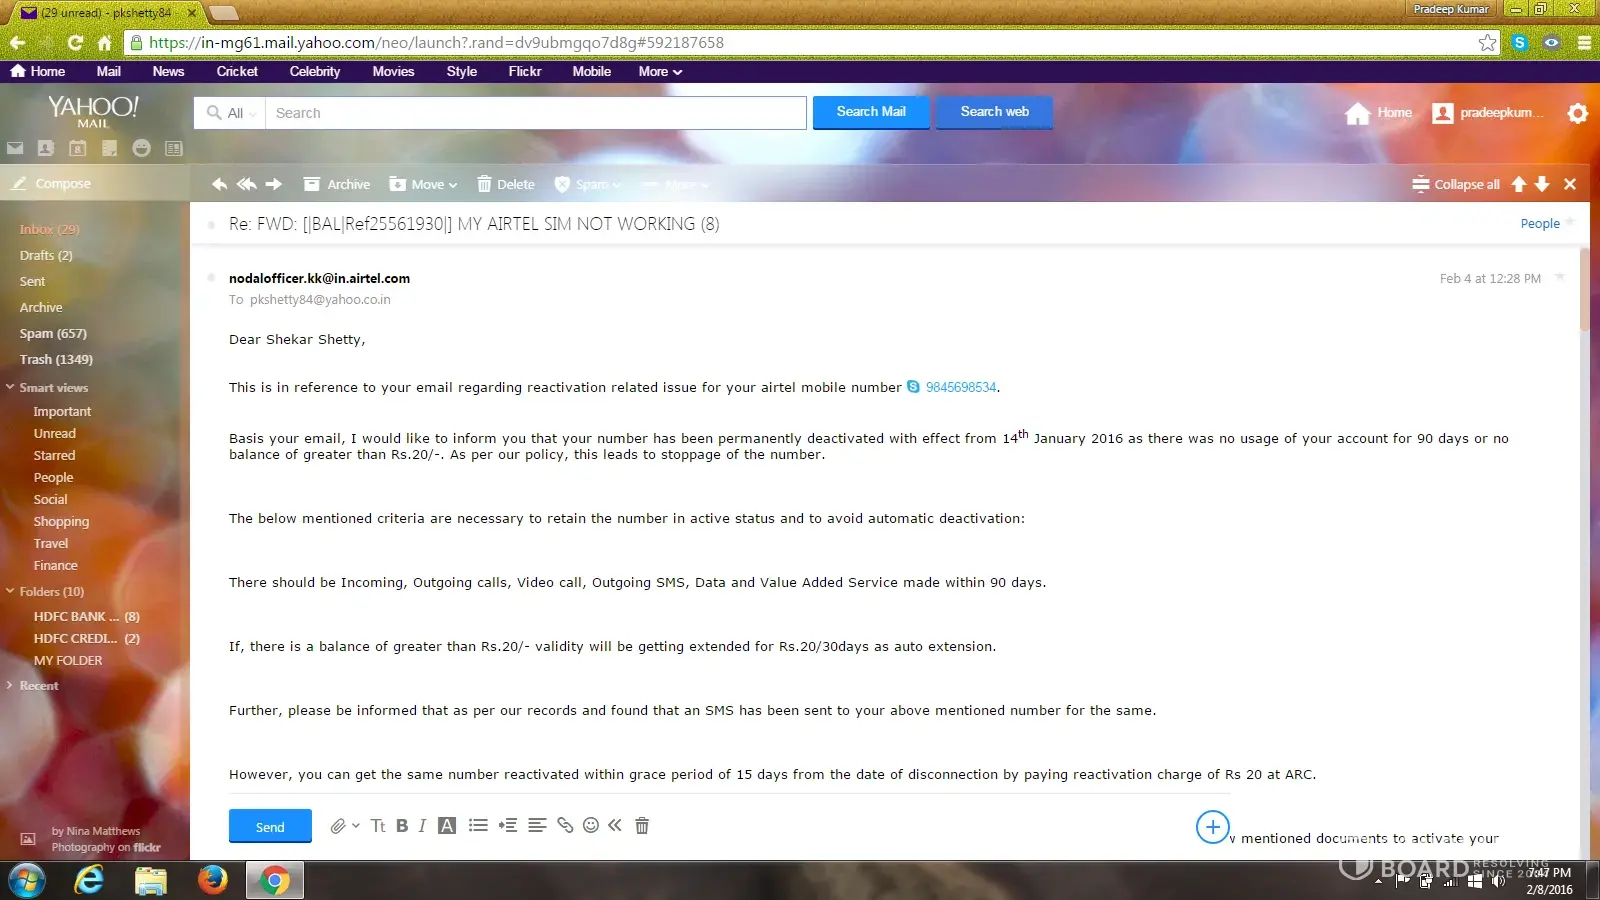
Task: Click the double-chevron collapse toolbar icon
Action: (x=615, y=826)
